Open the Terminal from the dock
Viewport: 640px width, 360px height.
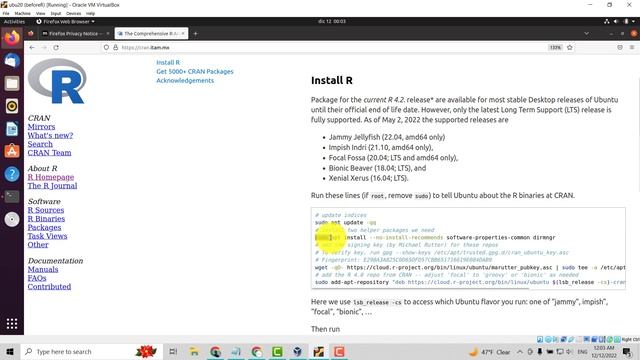click(x=12, y=196)
